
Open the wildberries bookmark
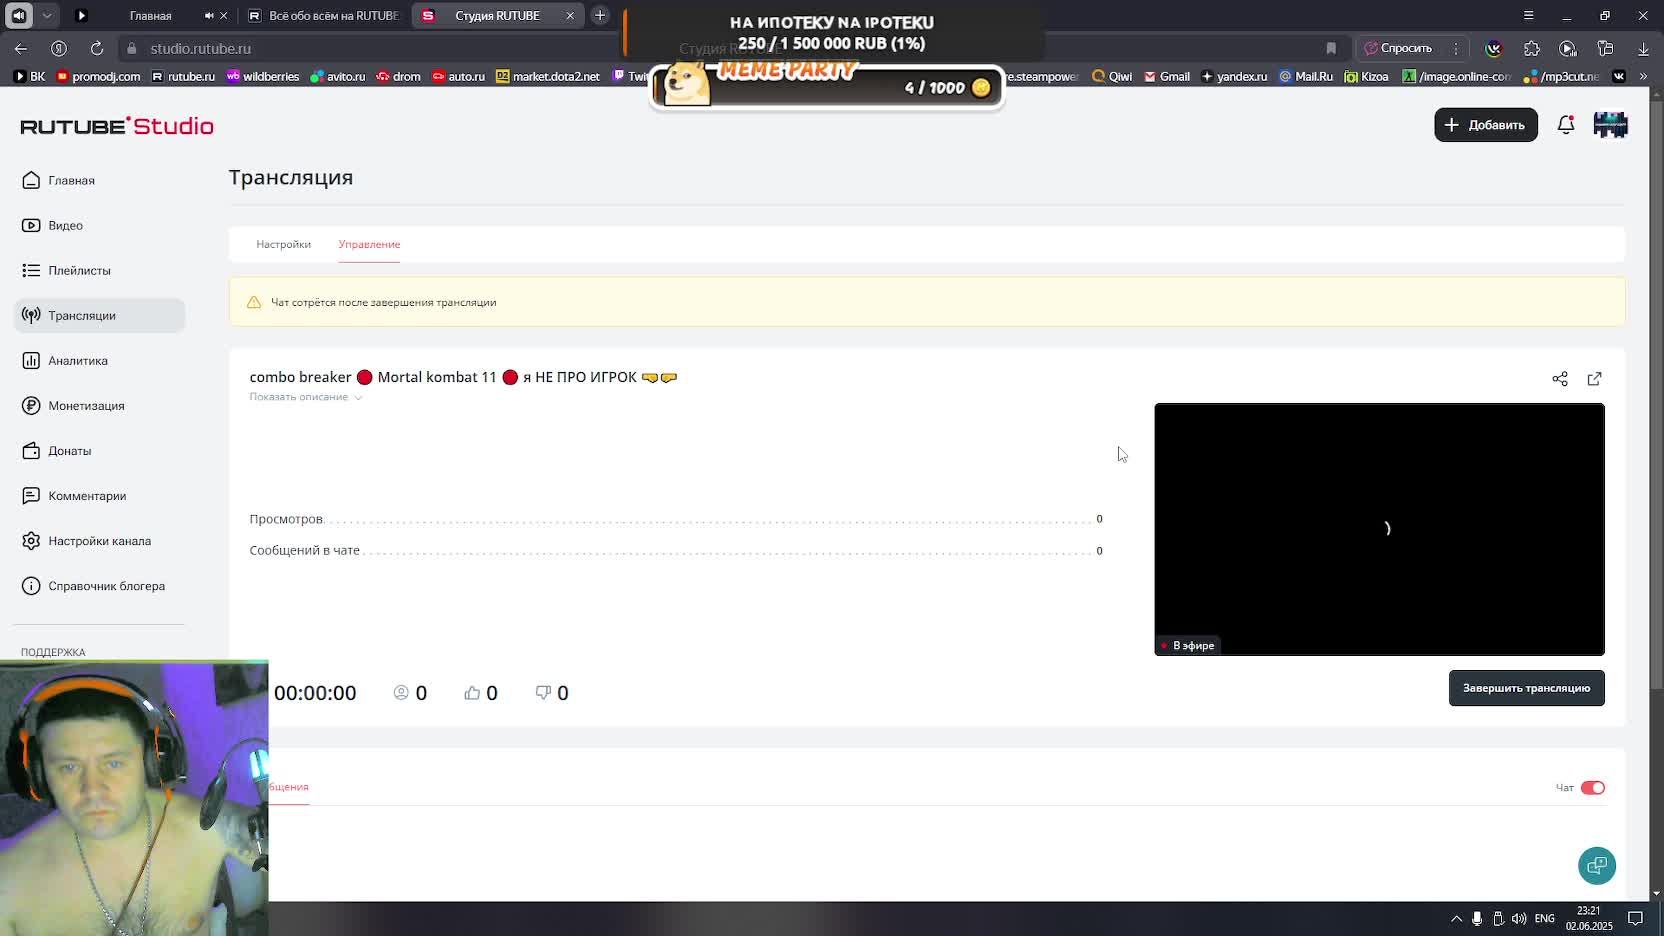click(263, 76)
